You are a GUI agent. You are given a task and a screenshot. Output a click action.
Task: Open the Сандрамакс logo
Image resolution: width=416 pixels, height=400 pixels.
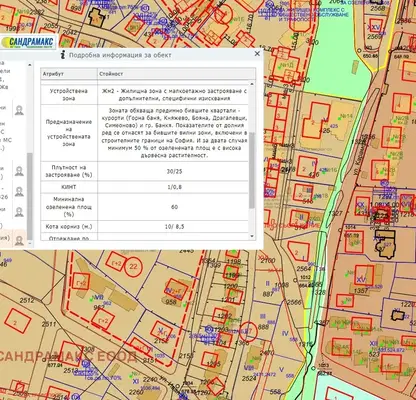point(28,42)
